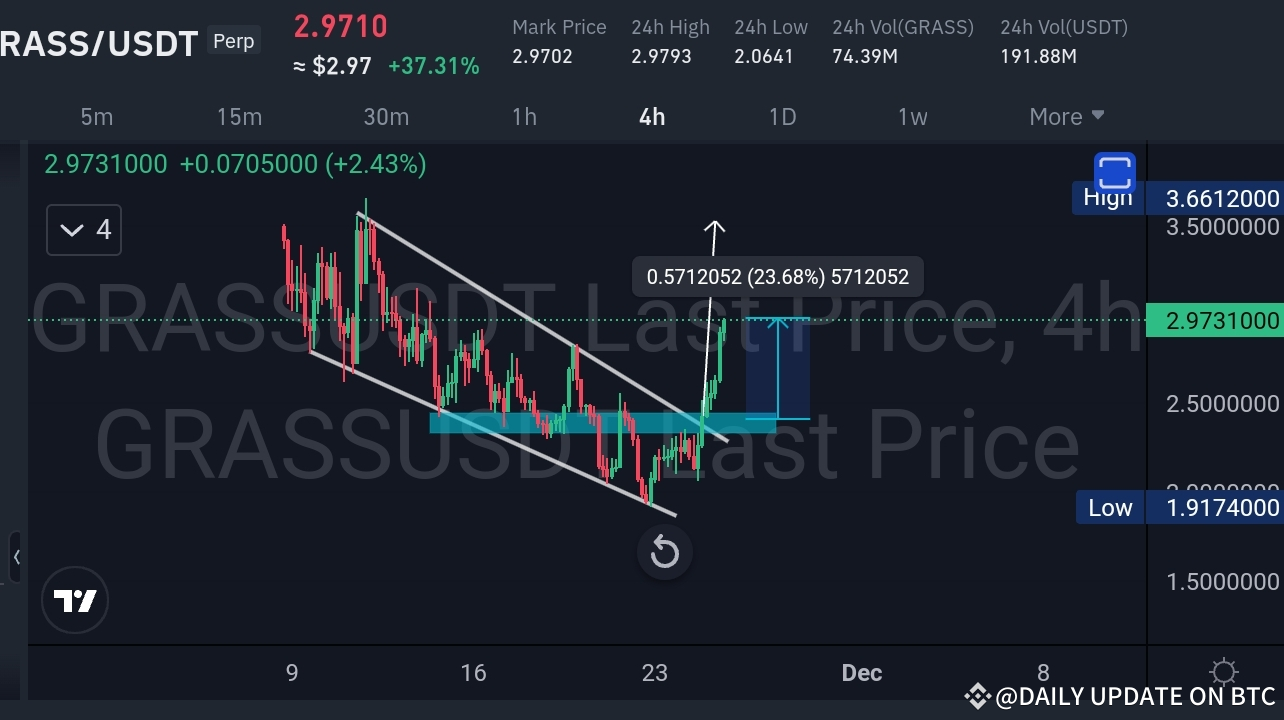The image size is (1284, 720).
Task: Switch to the 1D timeframe
Action: 782,117
